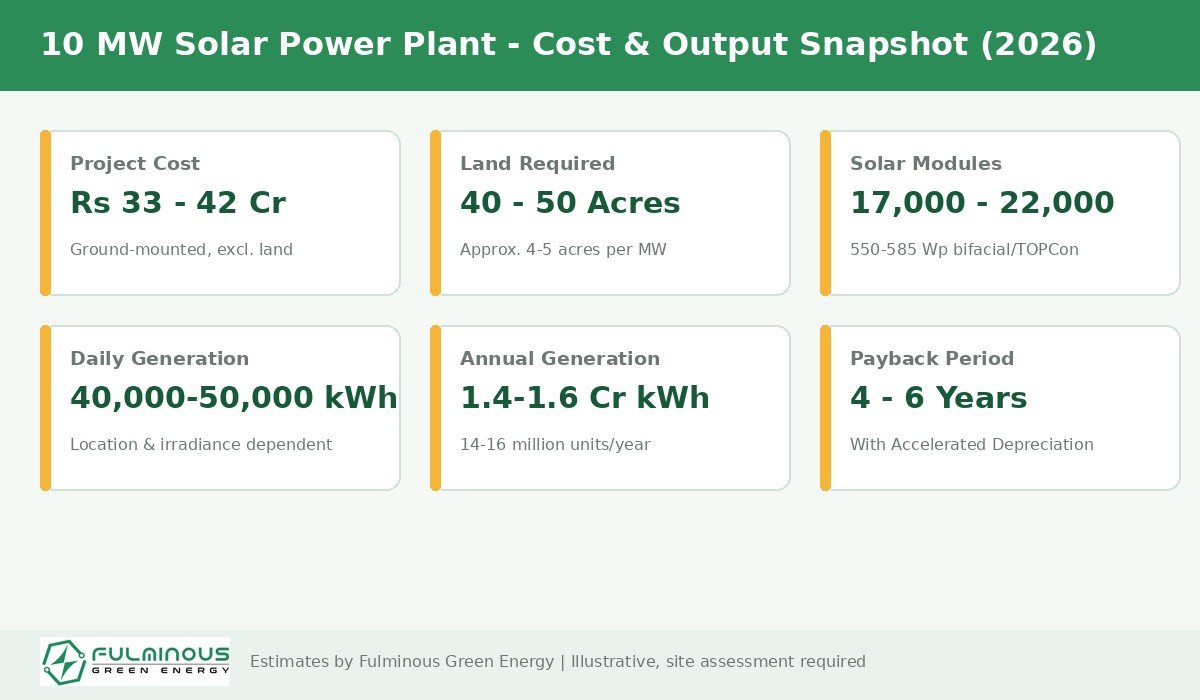Click 'With Accelerated Depreciation' note
Screen dimensions: 1200x700
pyautogui.click(x=972, y=445)
